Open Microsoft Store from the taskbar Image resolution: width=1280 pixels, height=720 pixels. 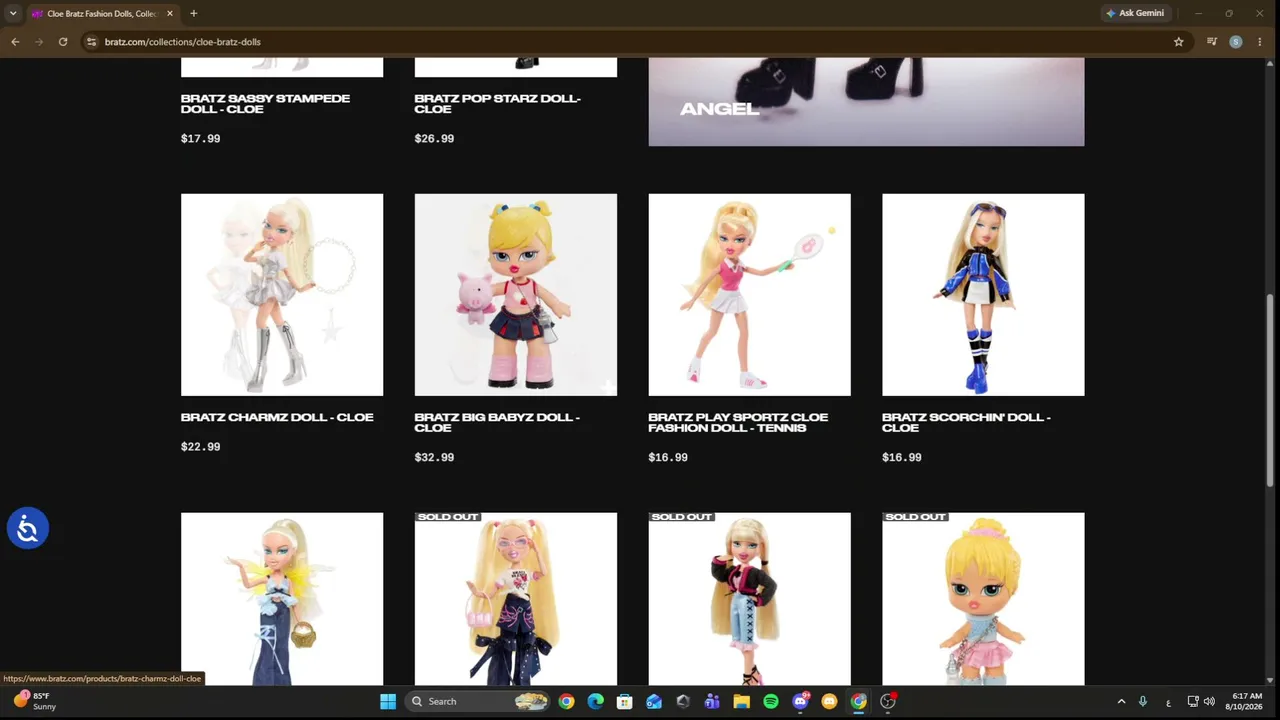[625, 701]
